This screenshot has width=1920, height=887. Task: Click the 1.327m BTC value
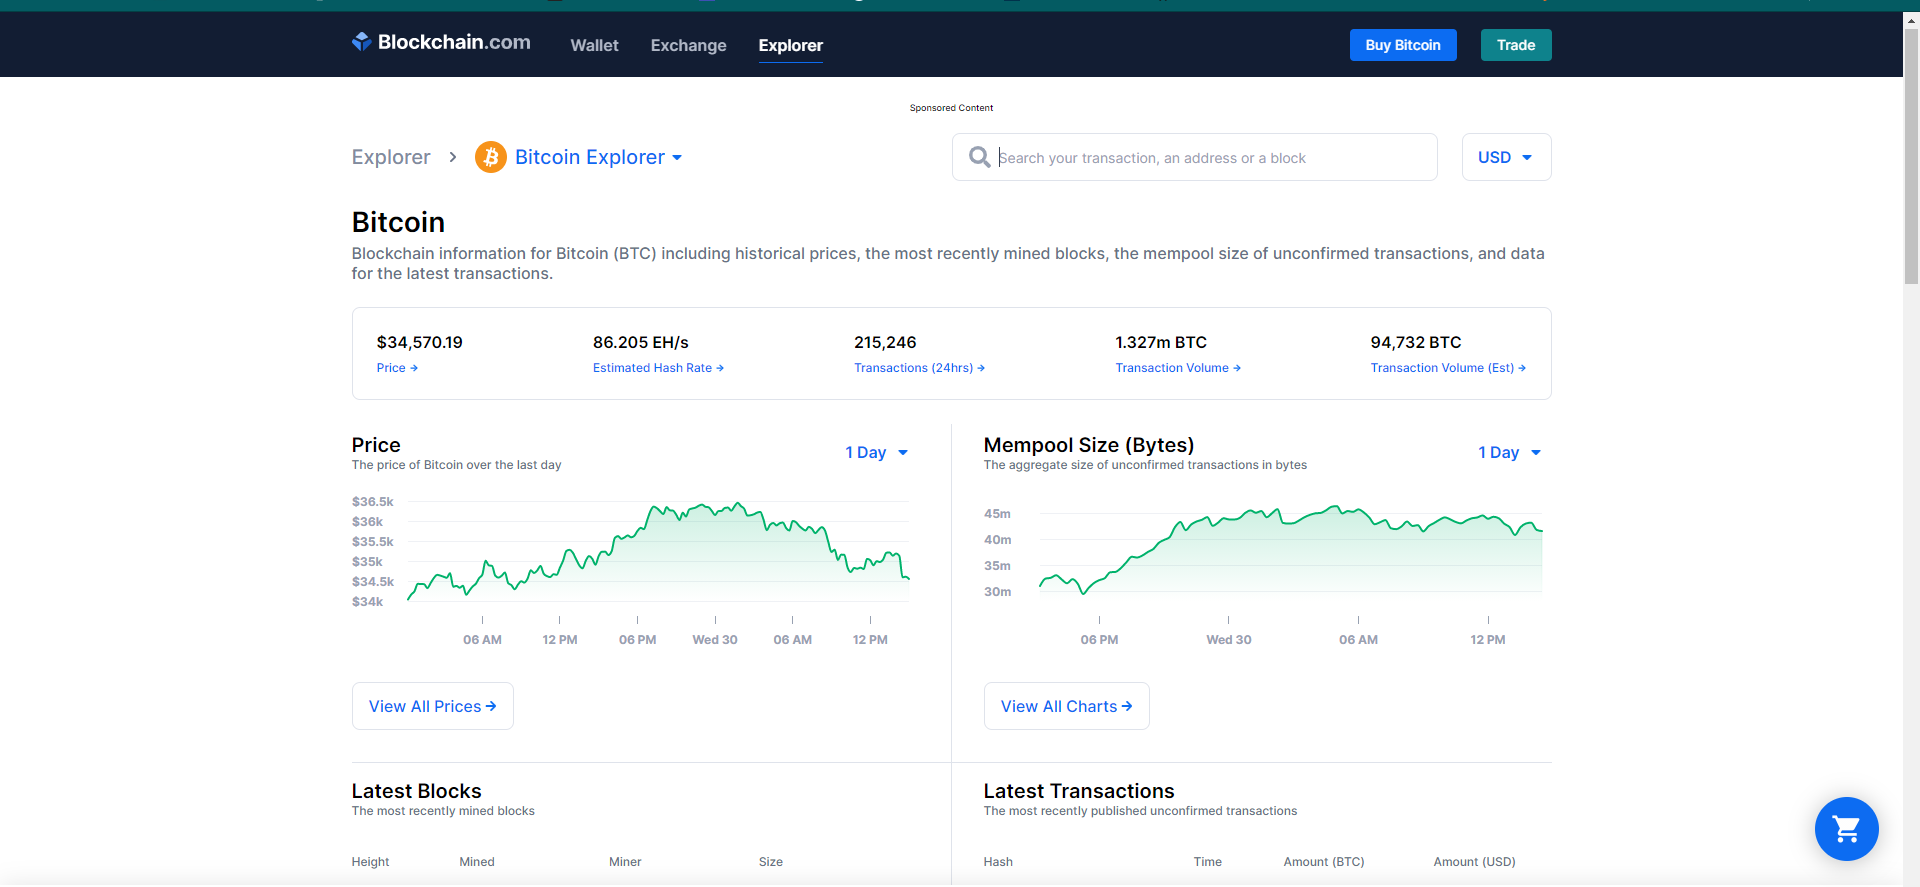[x=1161, y=342]
